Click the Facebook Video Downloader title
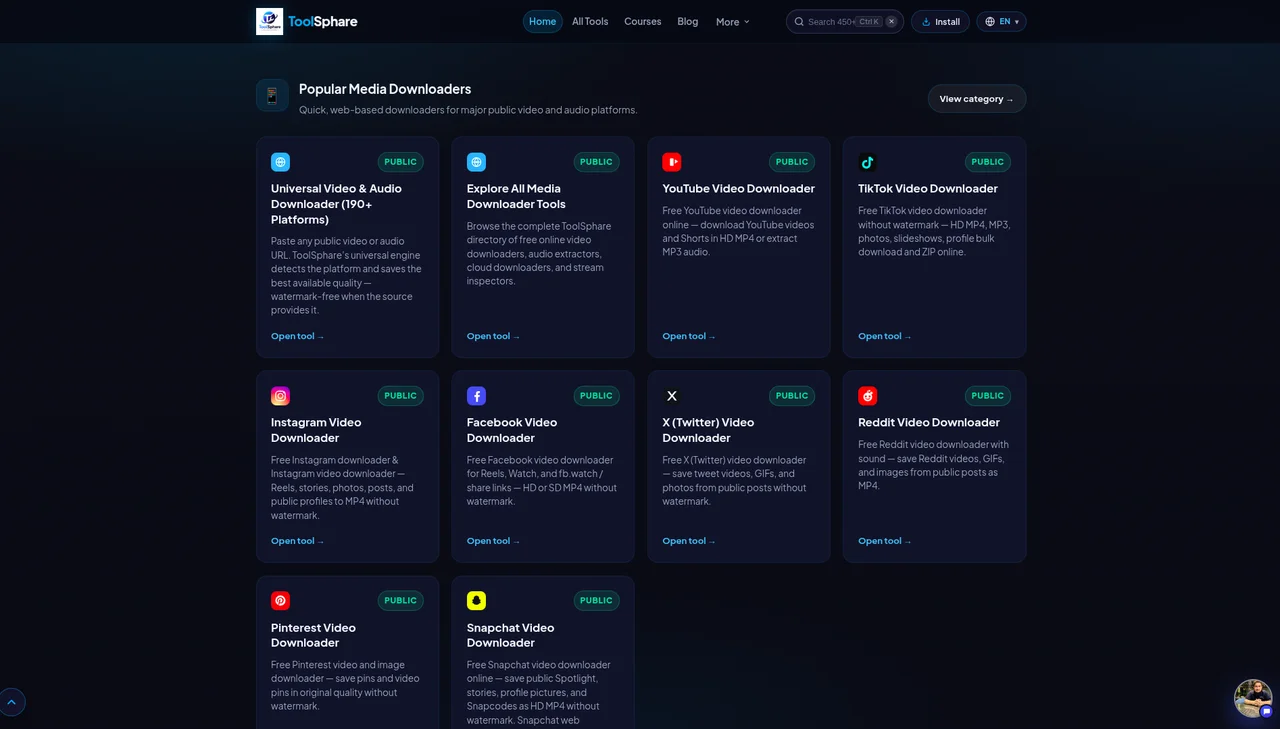Image resolution: width=1280 pixels, height=729 pixels. [x=512, y=430]
